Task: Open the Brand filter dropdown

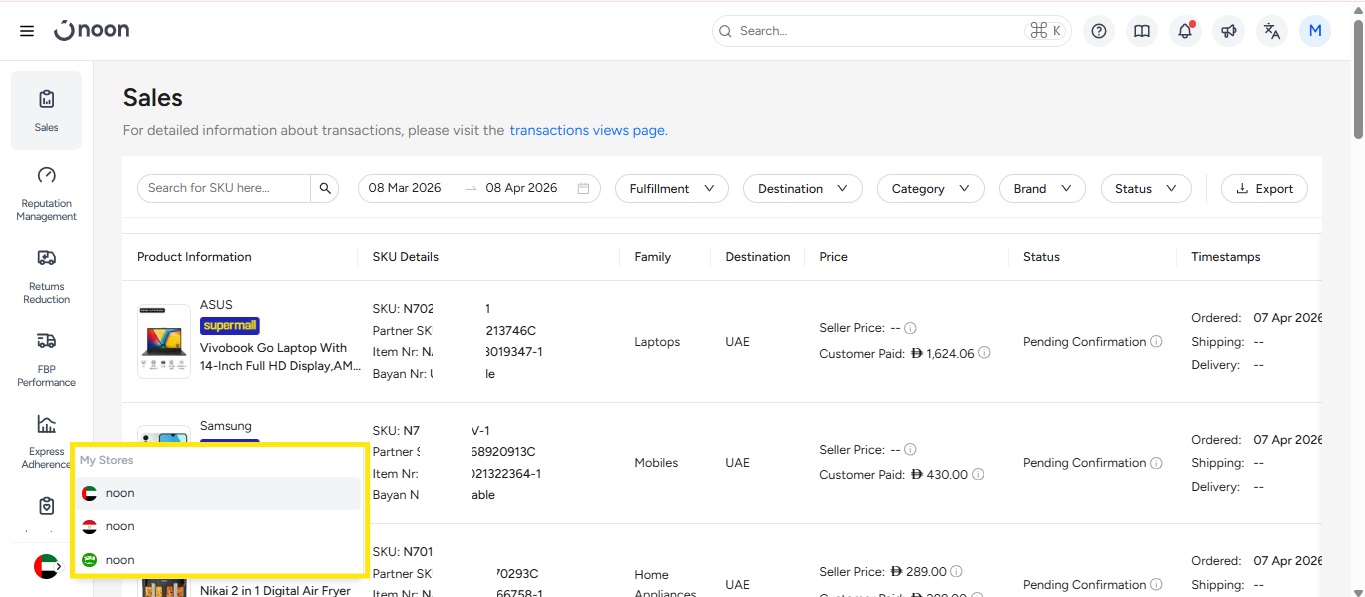Action: (1041, 188)
